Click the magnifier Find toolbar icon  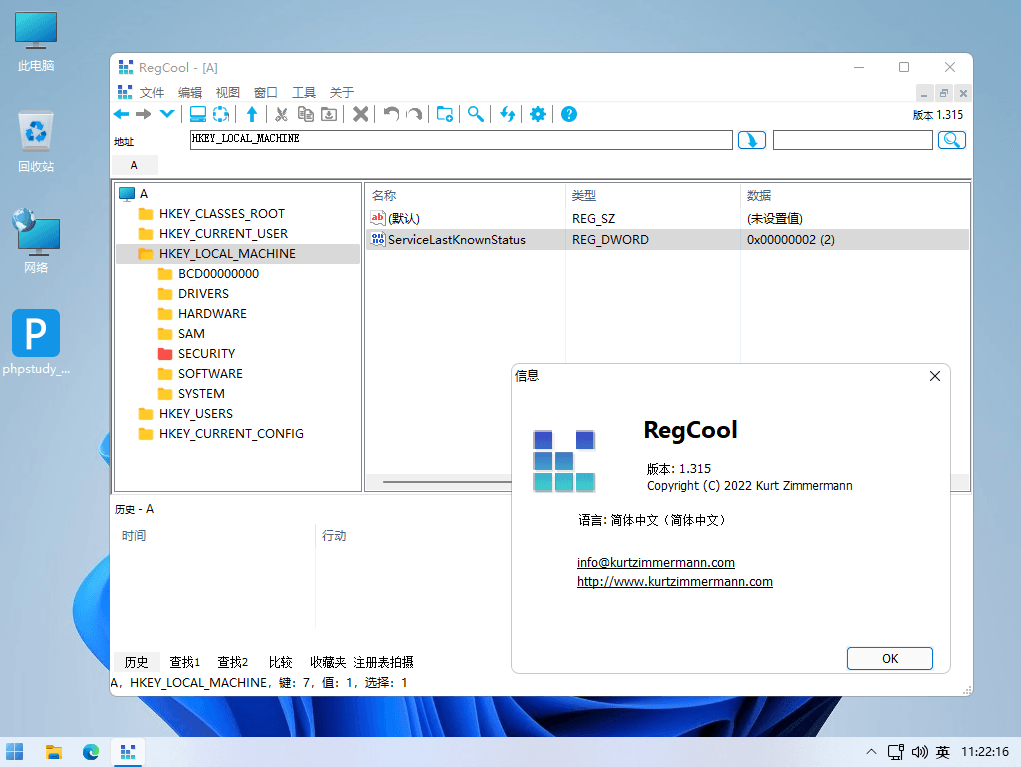point(476,115)
